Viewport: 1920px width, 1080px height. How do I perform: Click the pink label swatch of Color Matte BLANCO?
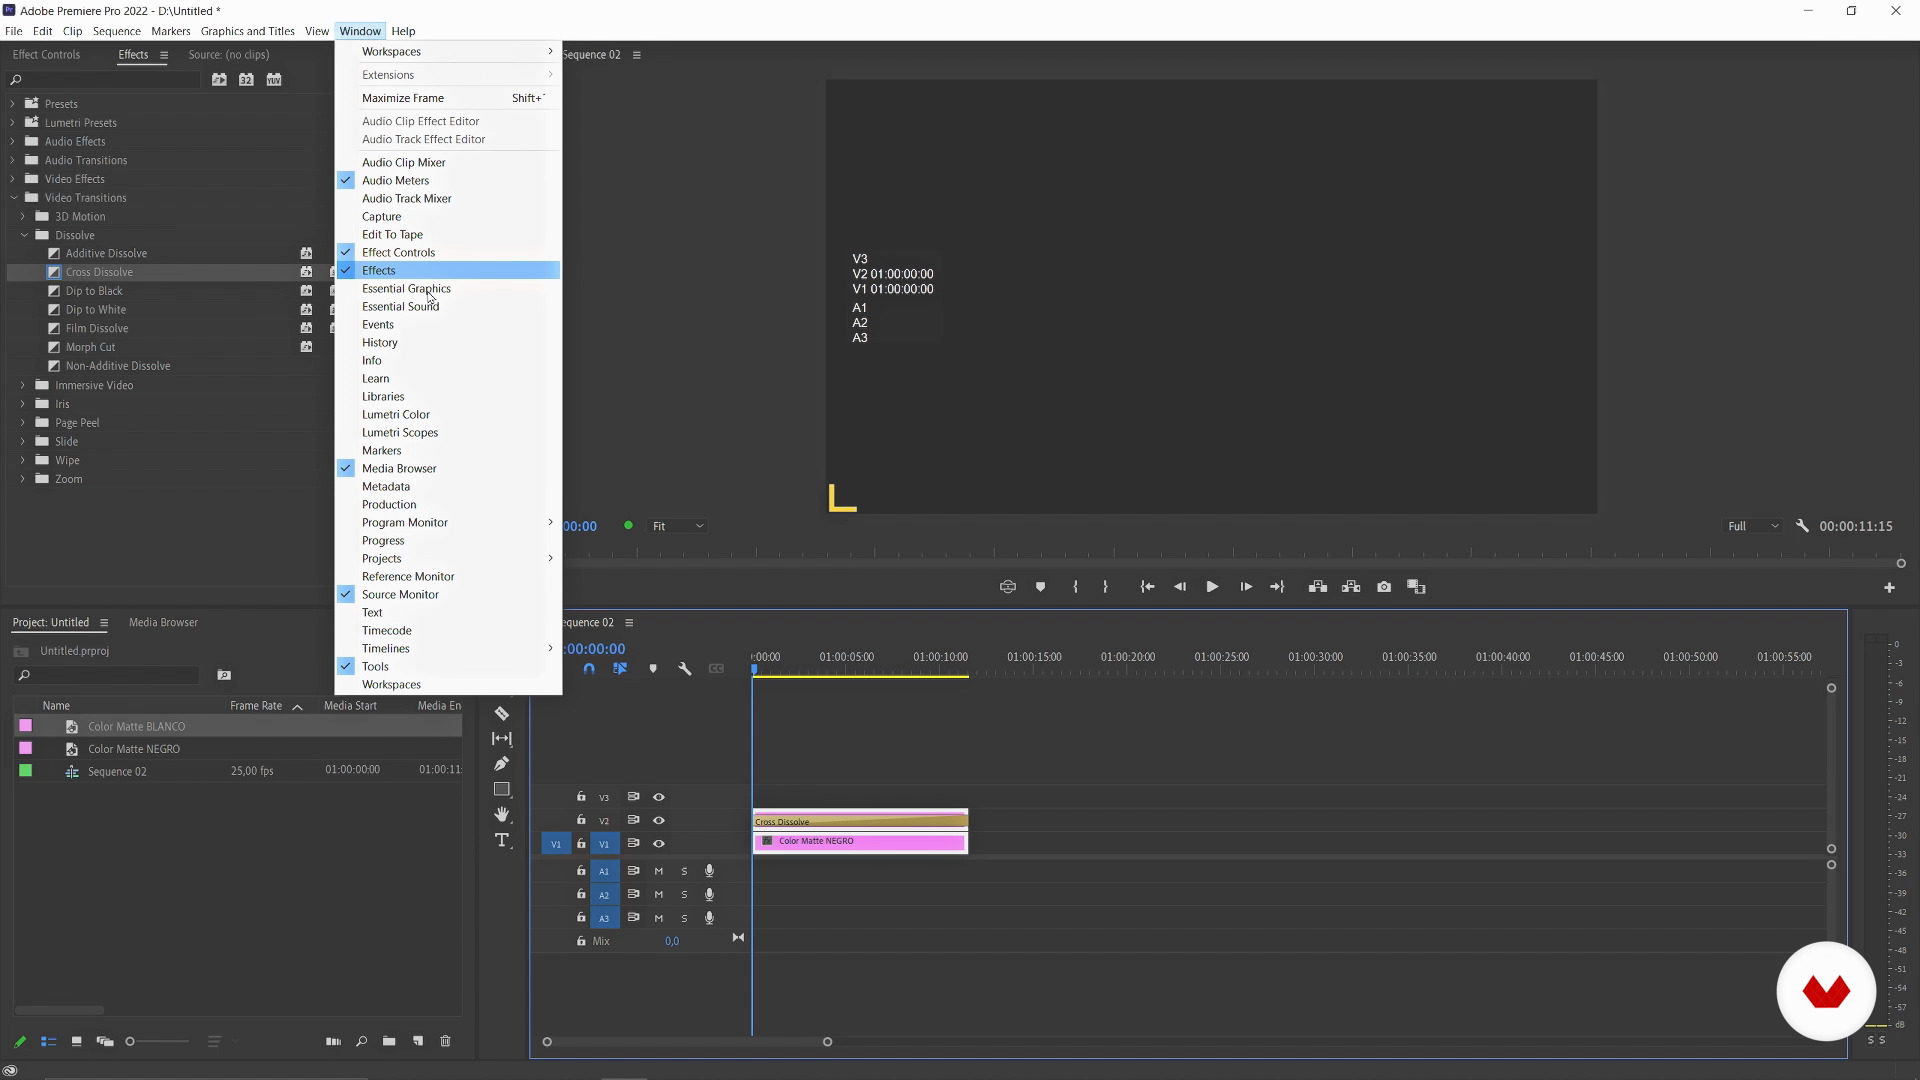coord(26,726)
